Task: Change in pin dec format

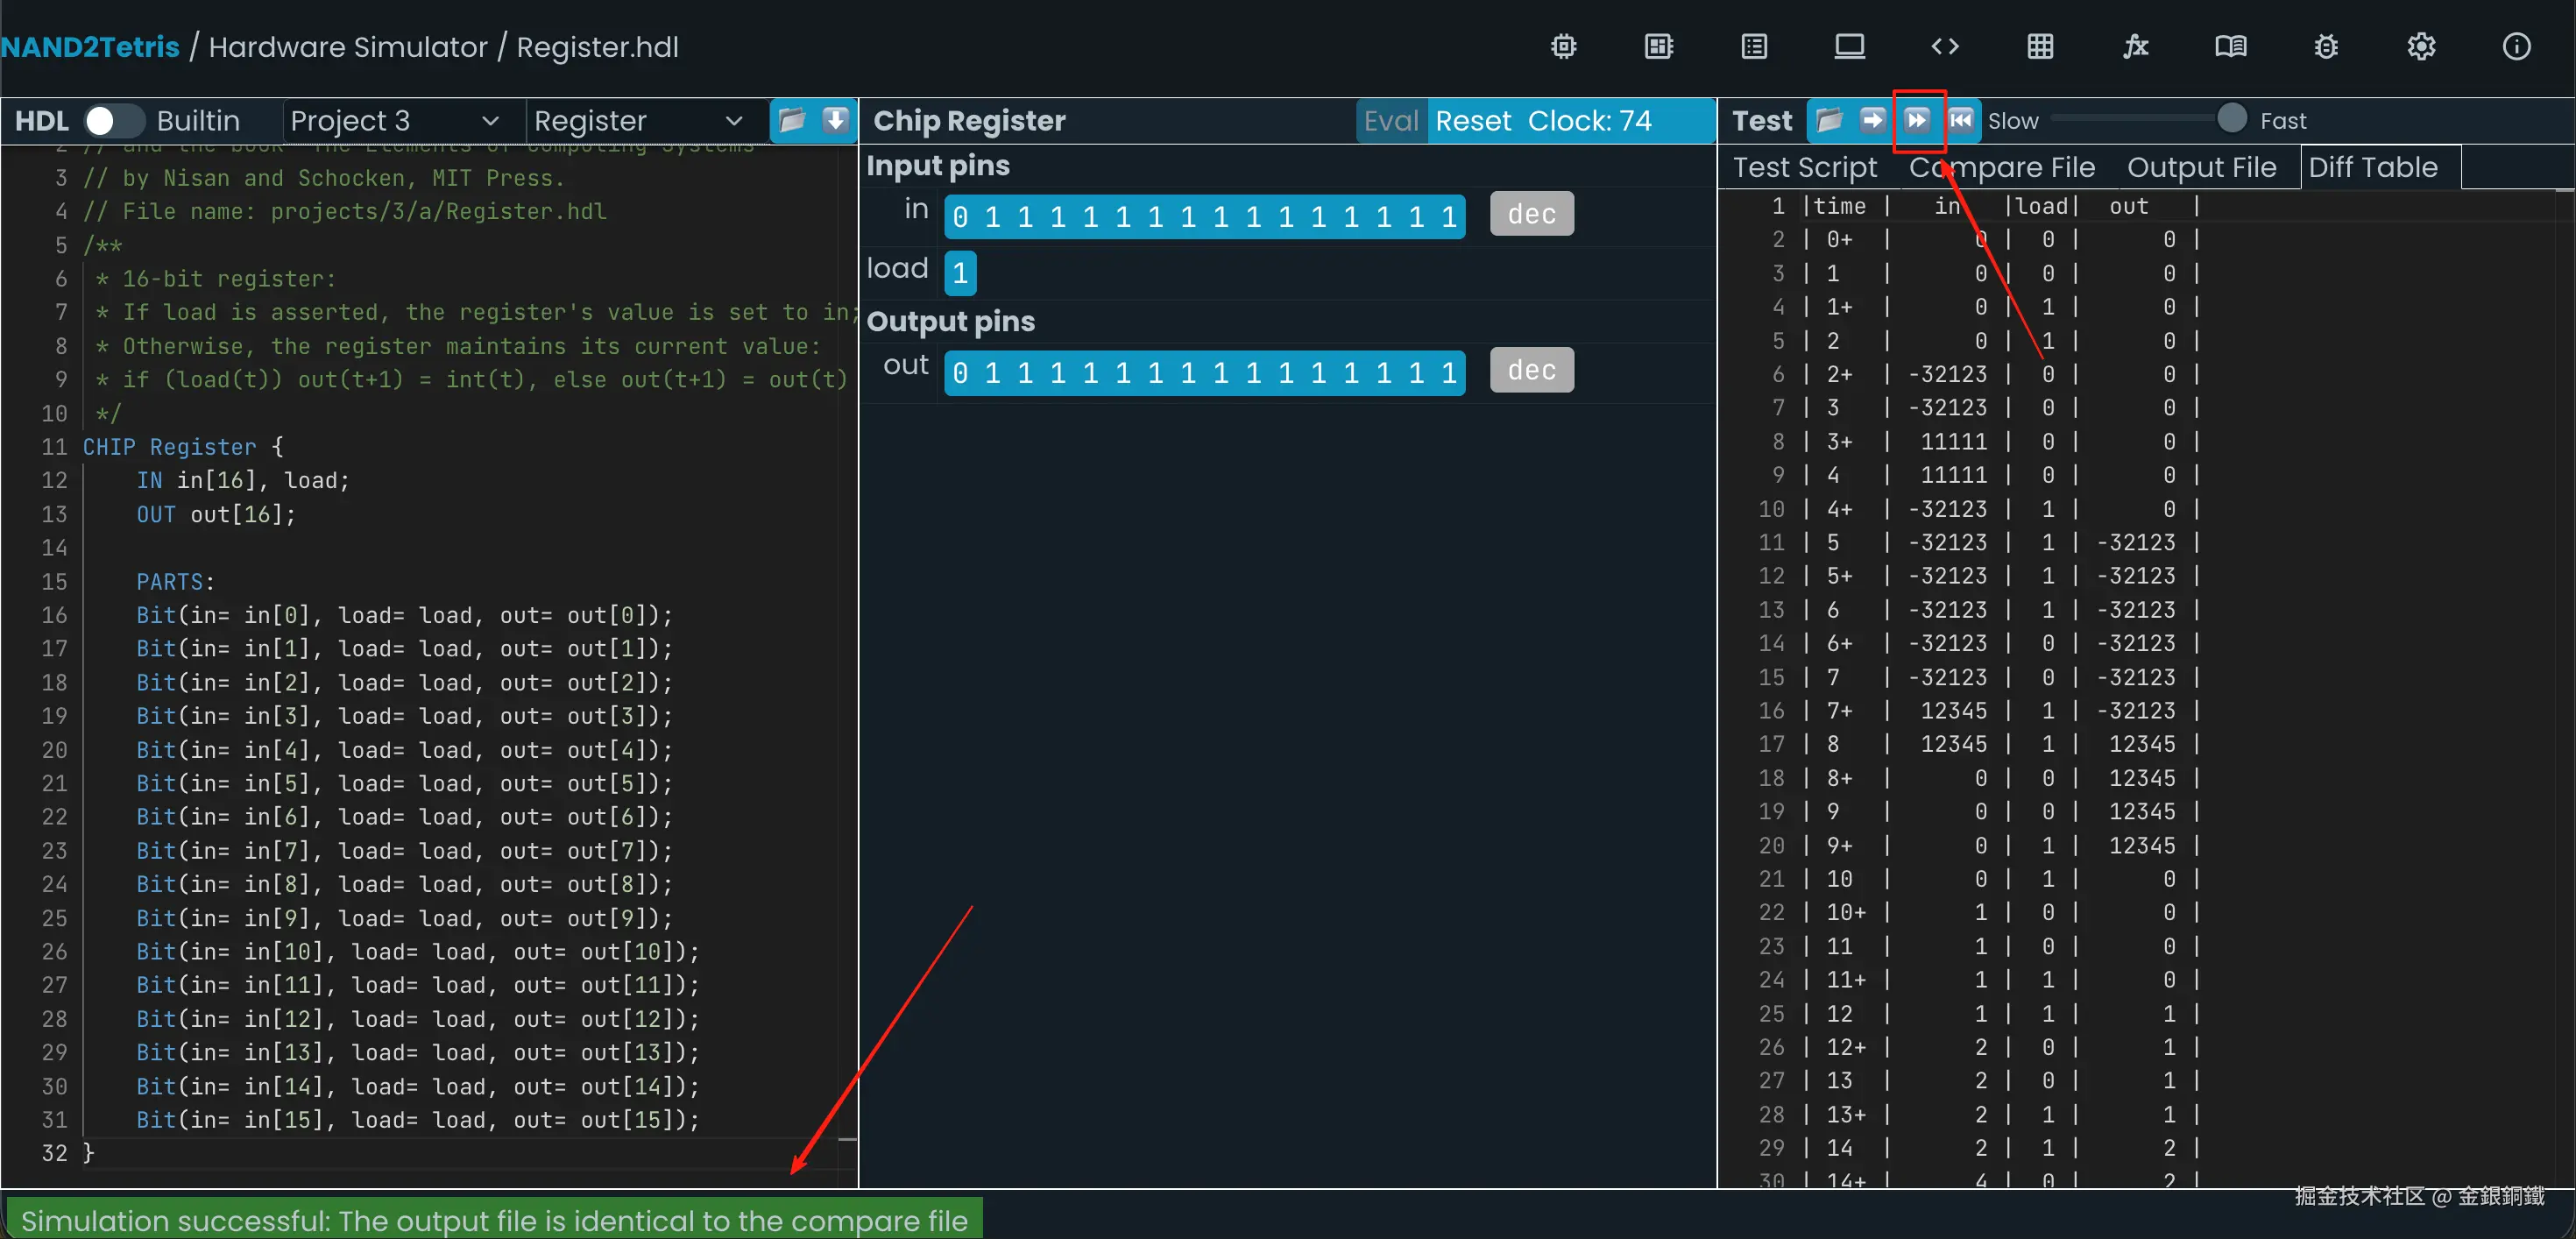Action: [1530, 214]
